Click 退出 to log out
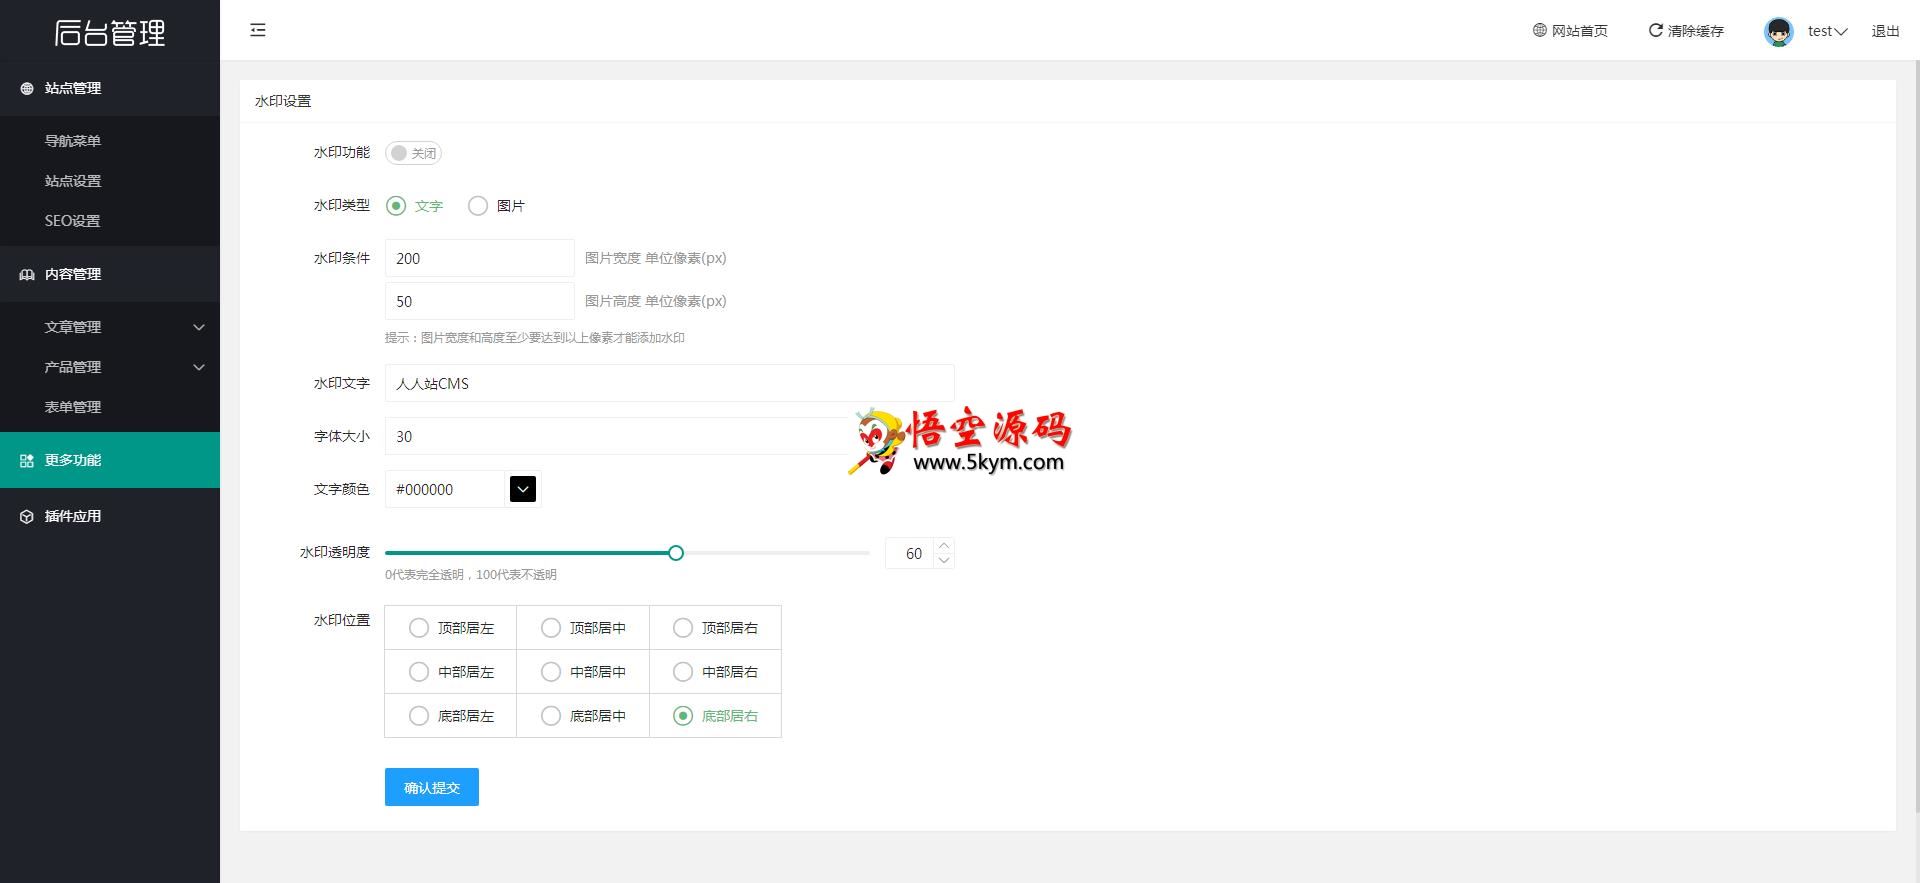 pos(1885,31)
